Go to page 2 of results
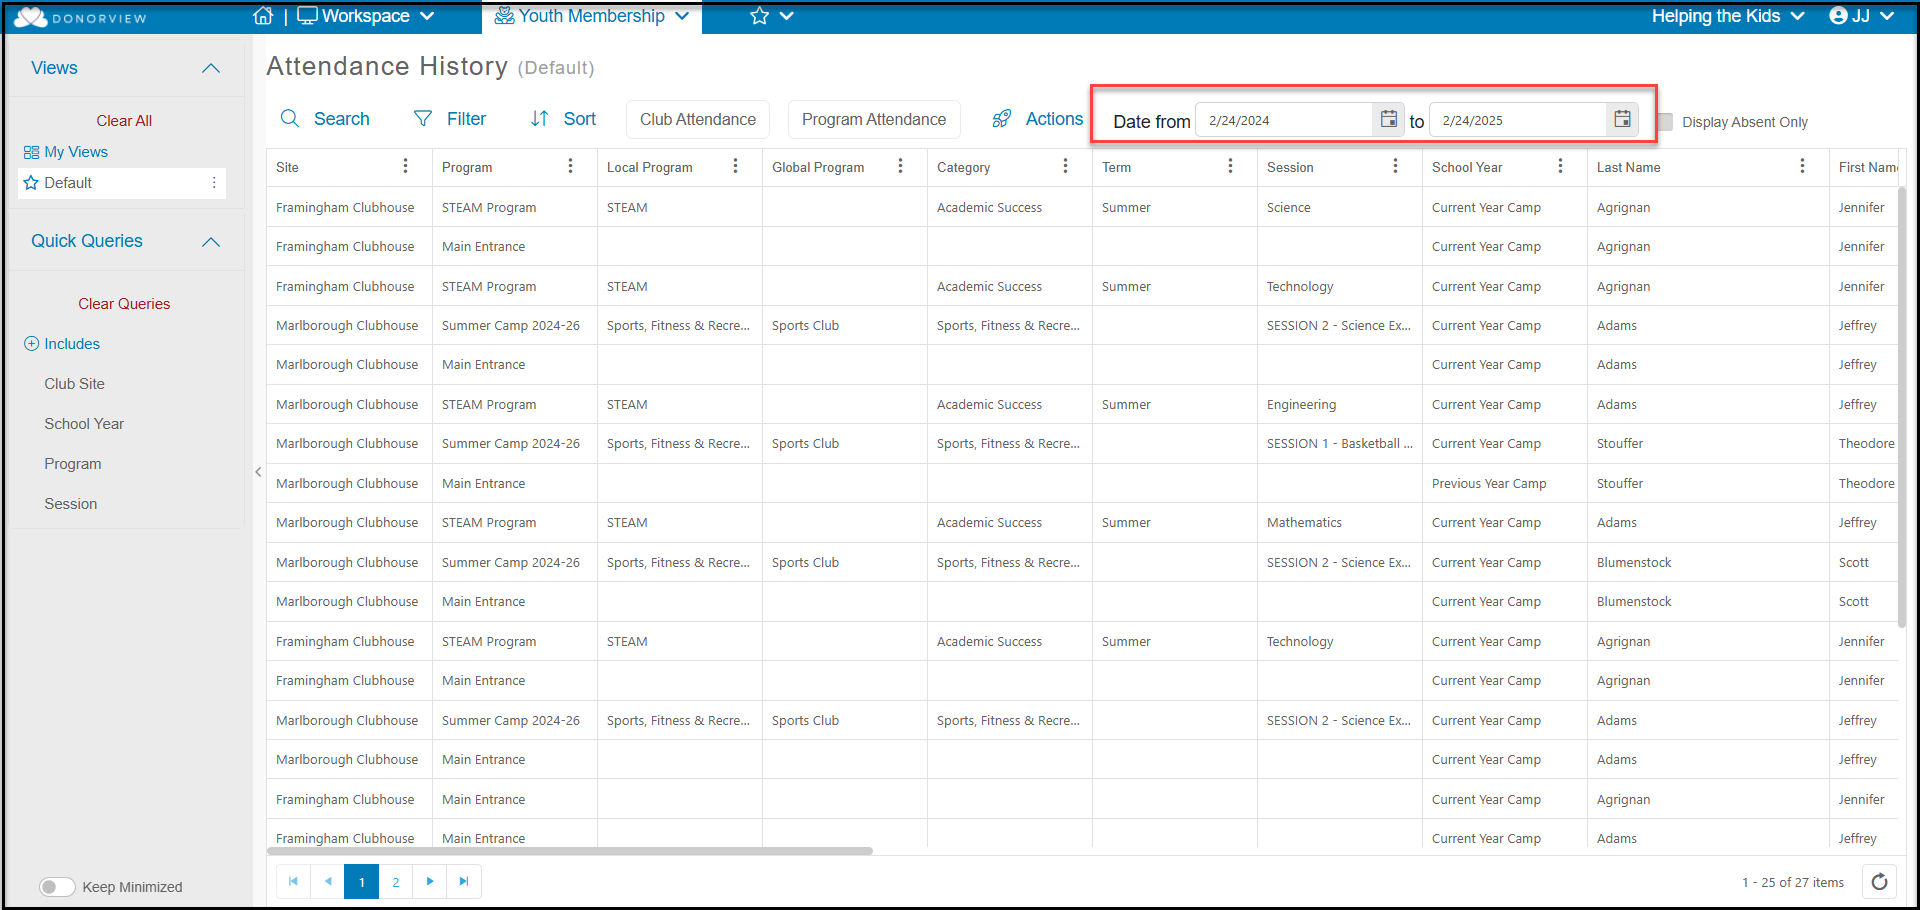 click(396, 881)
